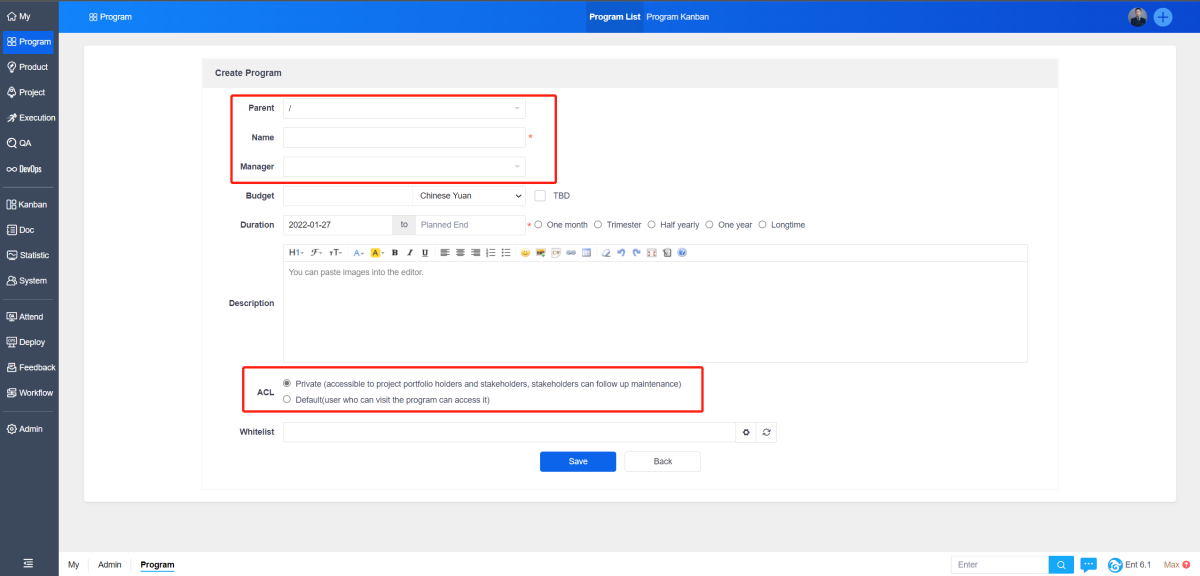The height and width of the screenshot is (576, 1200).
Task: Click the insert hyperlink icon in editor
Action: click(571, 253)
